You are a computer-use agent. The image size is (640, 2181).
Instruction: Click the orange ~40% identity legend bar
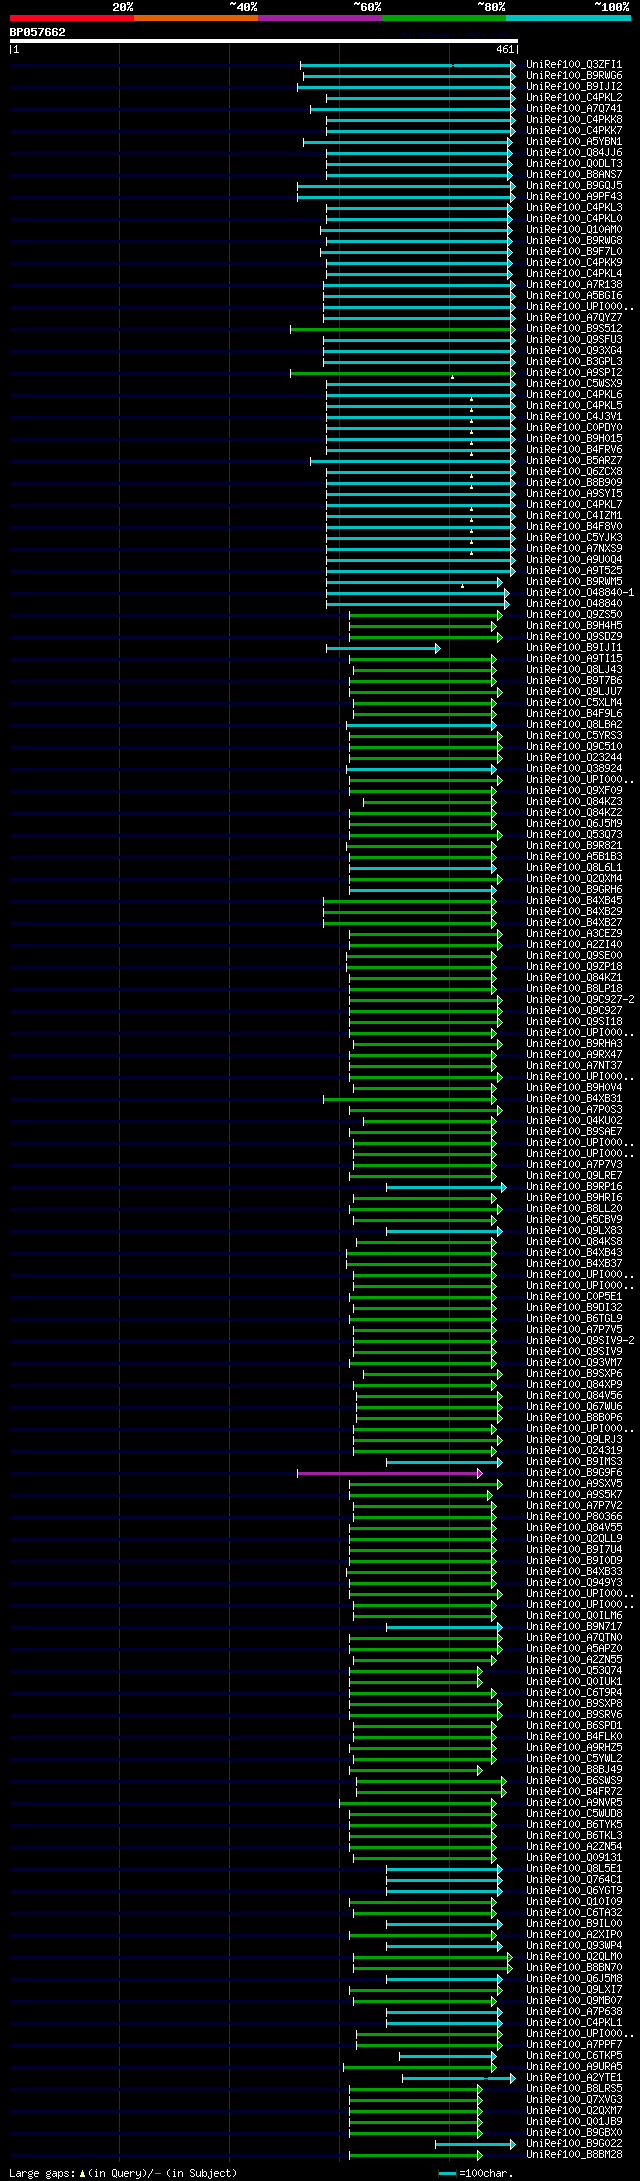[x=196, y=18]
